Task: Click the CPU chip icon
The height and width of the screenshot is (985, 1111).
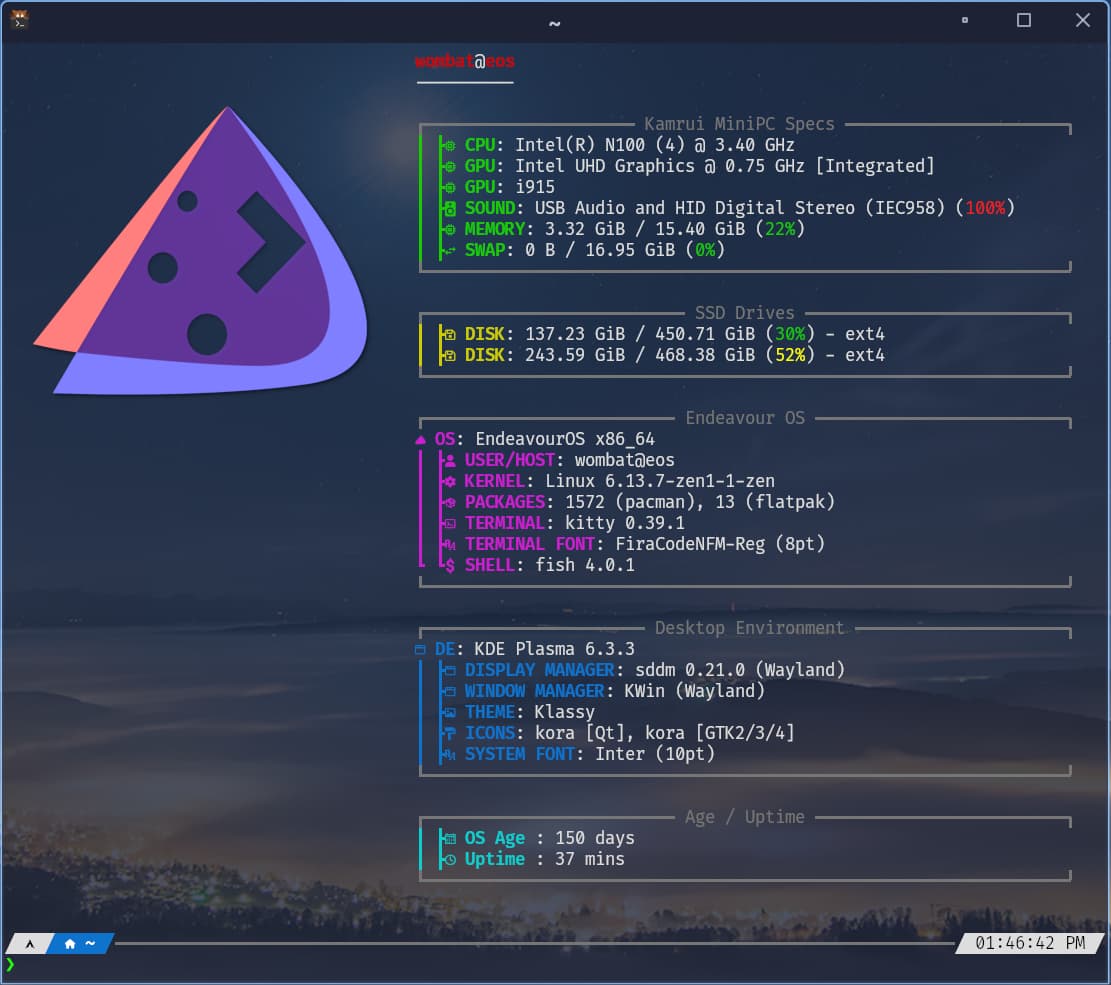Action: (x=449, y=145)
